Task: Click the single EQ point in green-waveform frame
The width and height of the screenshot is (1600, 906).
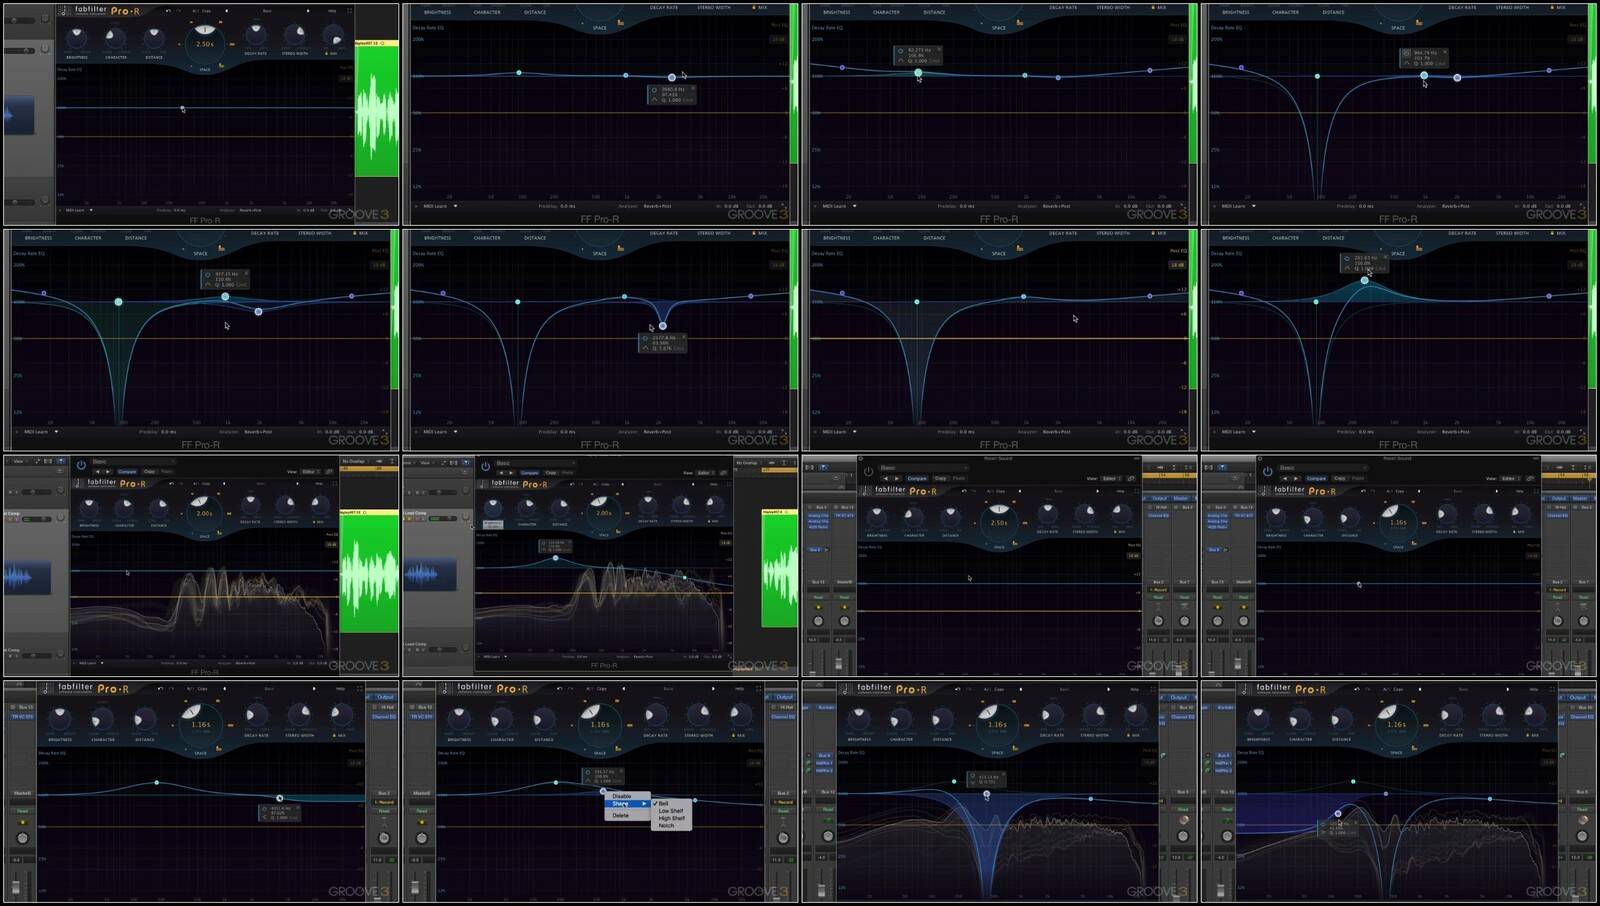Action: (x=181, y=107)
